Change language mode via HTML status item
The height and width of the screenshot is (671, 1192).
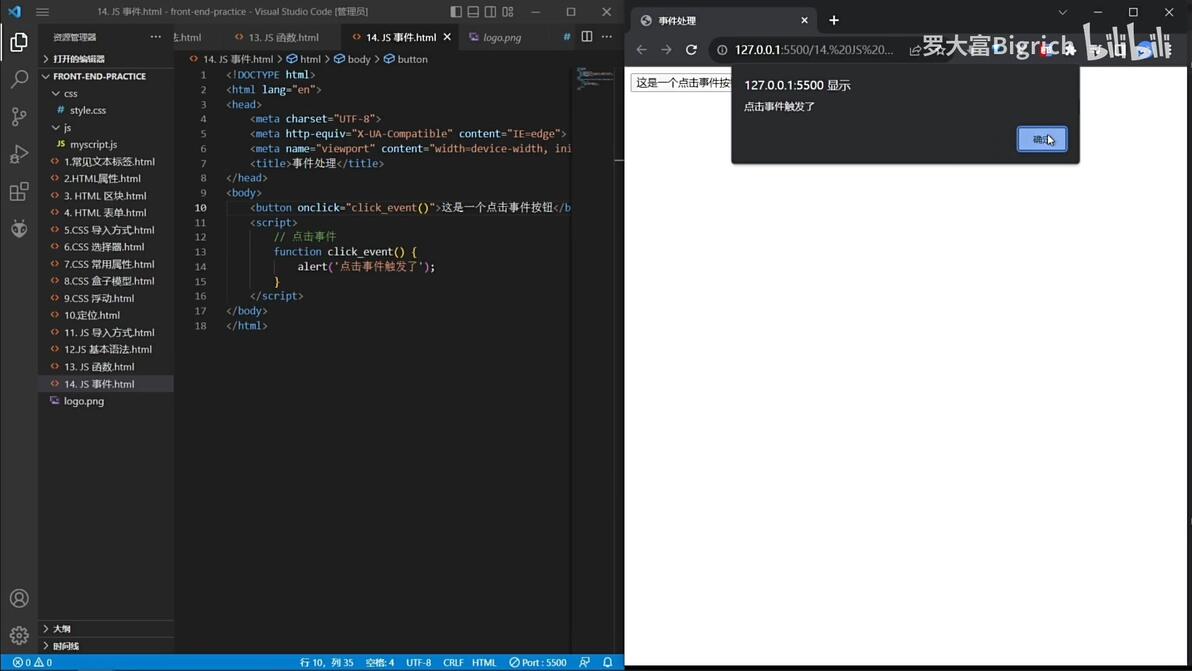pyautogui.click(x=483, y=663)
